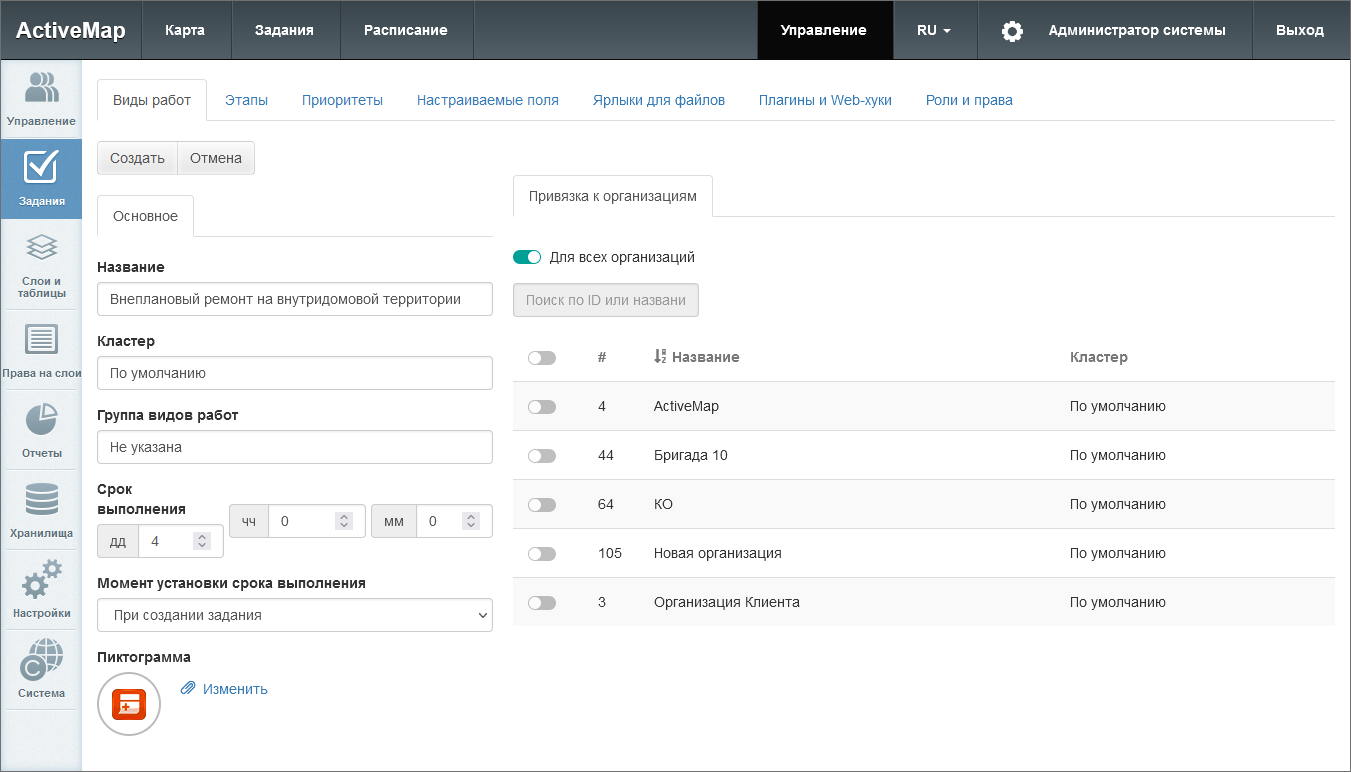This screenshot has width=1351, height=772.
Task: Toggle the switch for ActiveMap organization
Action: (541, 407)
